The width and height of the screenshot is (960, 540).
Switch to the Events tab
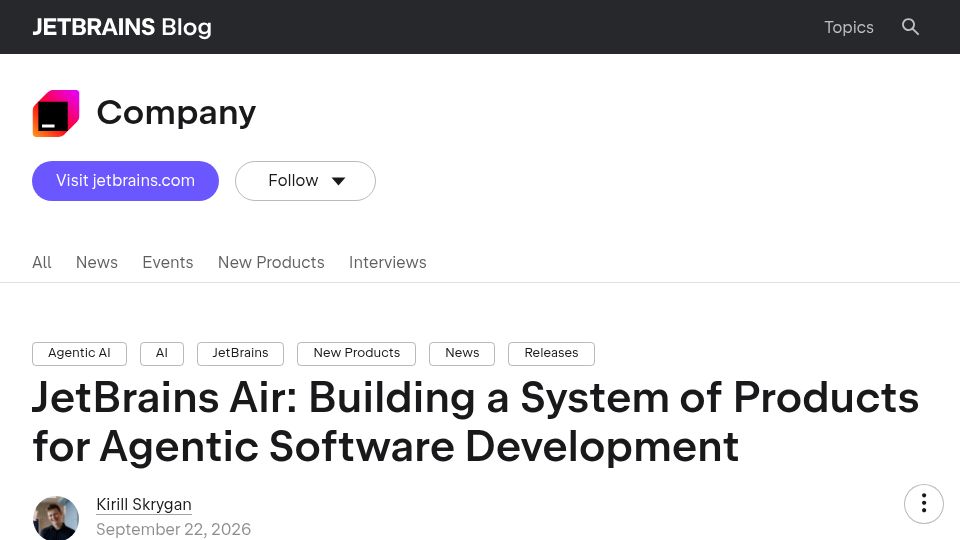point(168,262)
